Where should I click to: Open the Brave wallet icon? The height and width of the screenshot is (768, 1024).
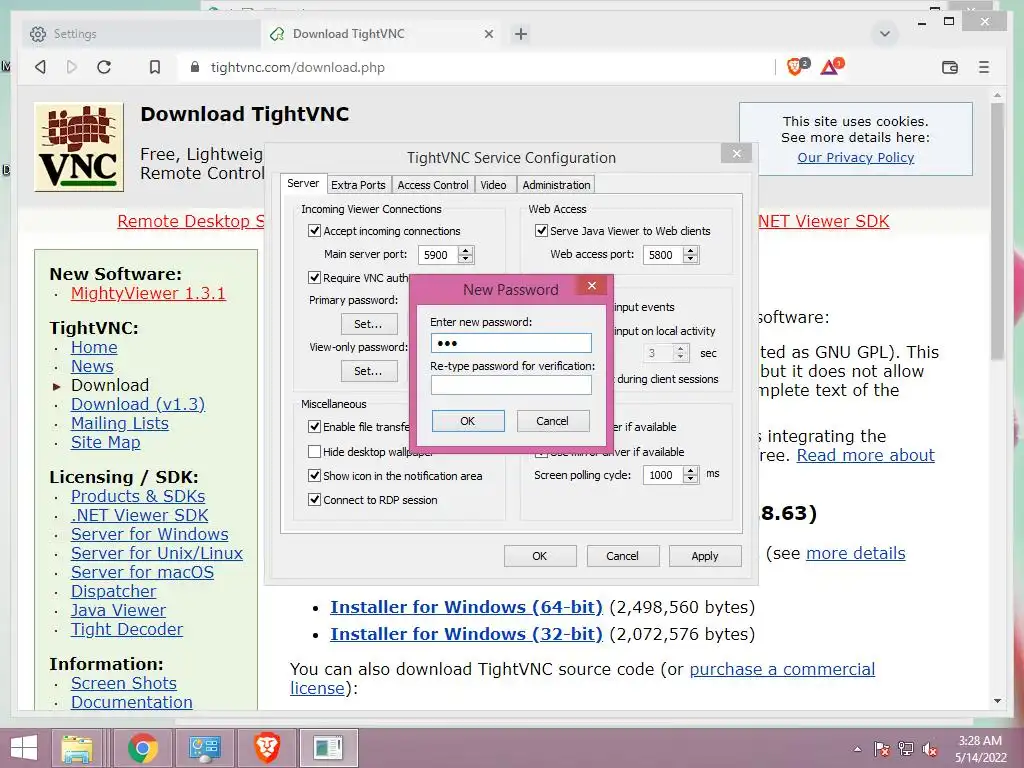(950, 67)
